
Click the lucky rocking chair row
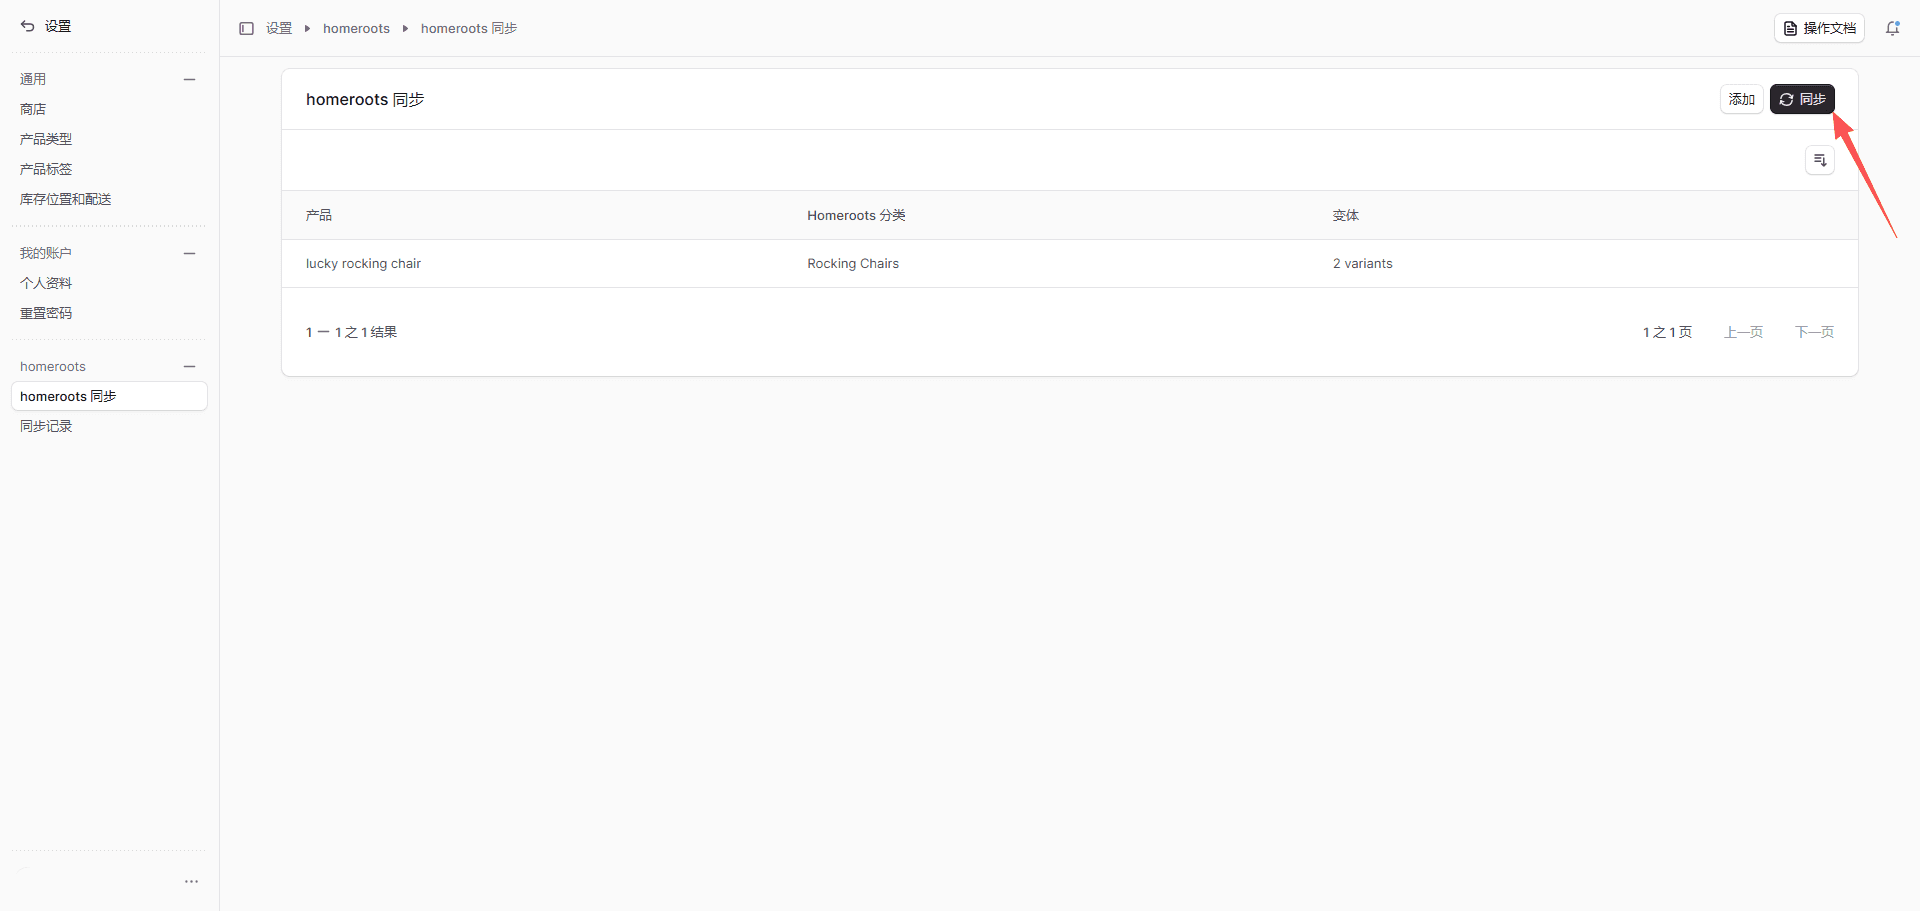tap(364, 264)
